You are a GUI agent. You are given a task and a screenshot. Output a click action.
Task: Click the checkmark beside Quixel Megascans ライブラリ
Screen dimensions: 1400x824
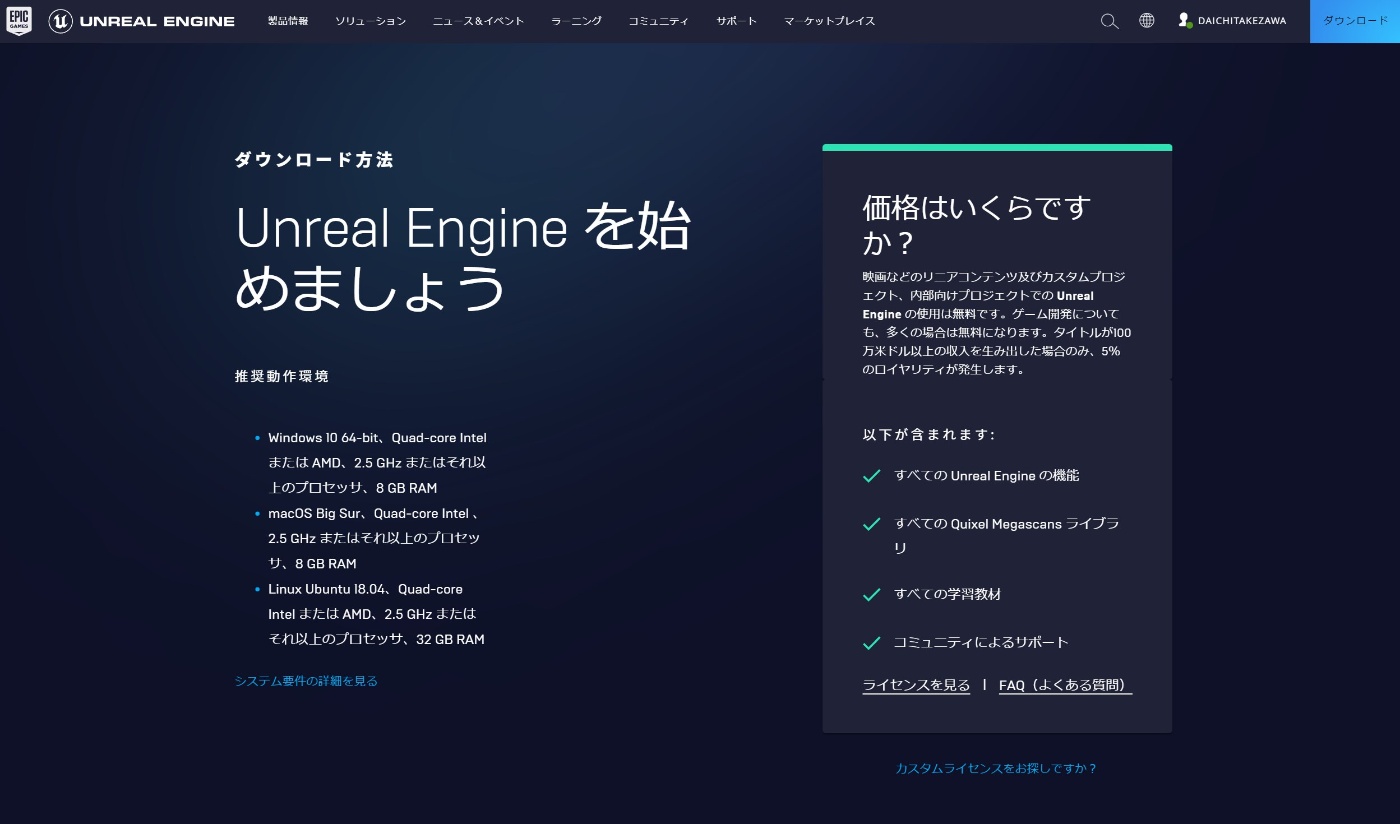click(871, 524)
